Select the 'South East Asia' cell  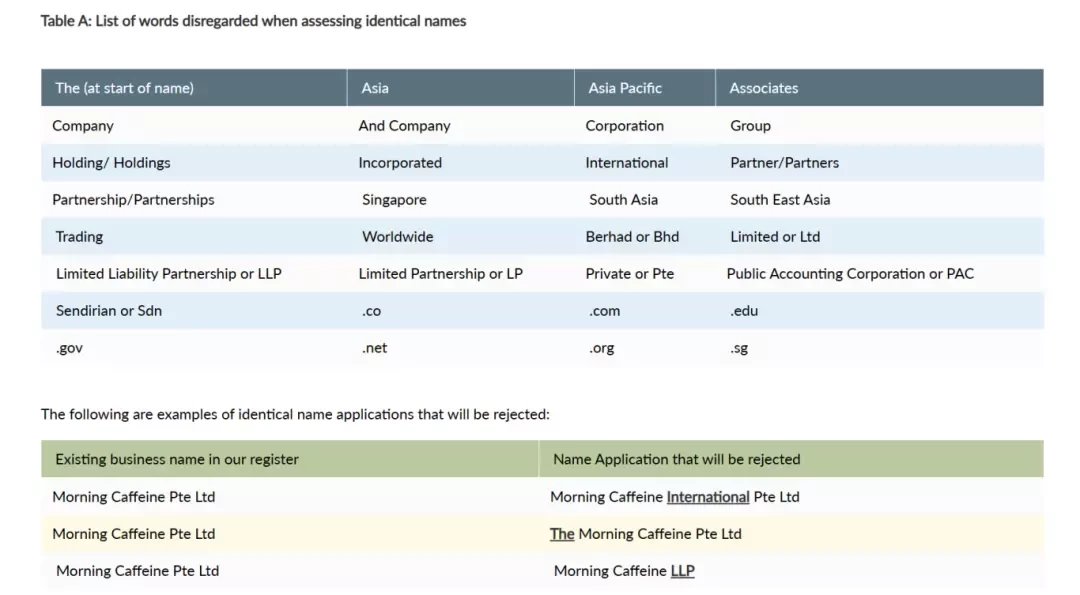tap(880, 200)
